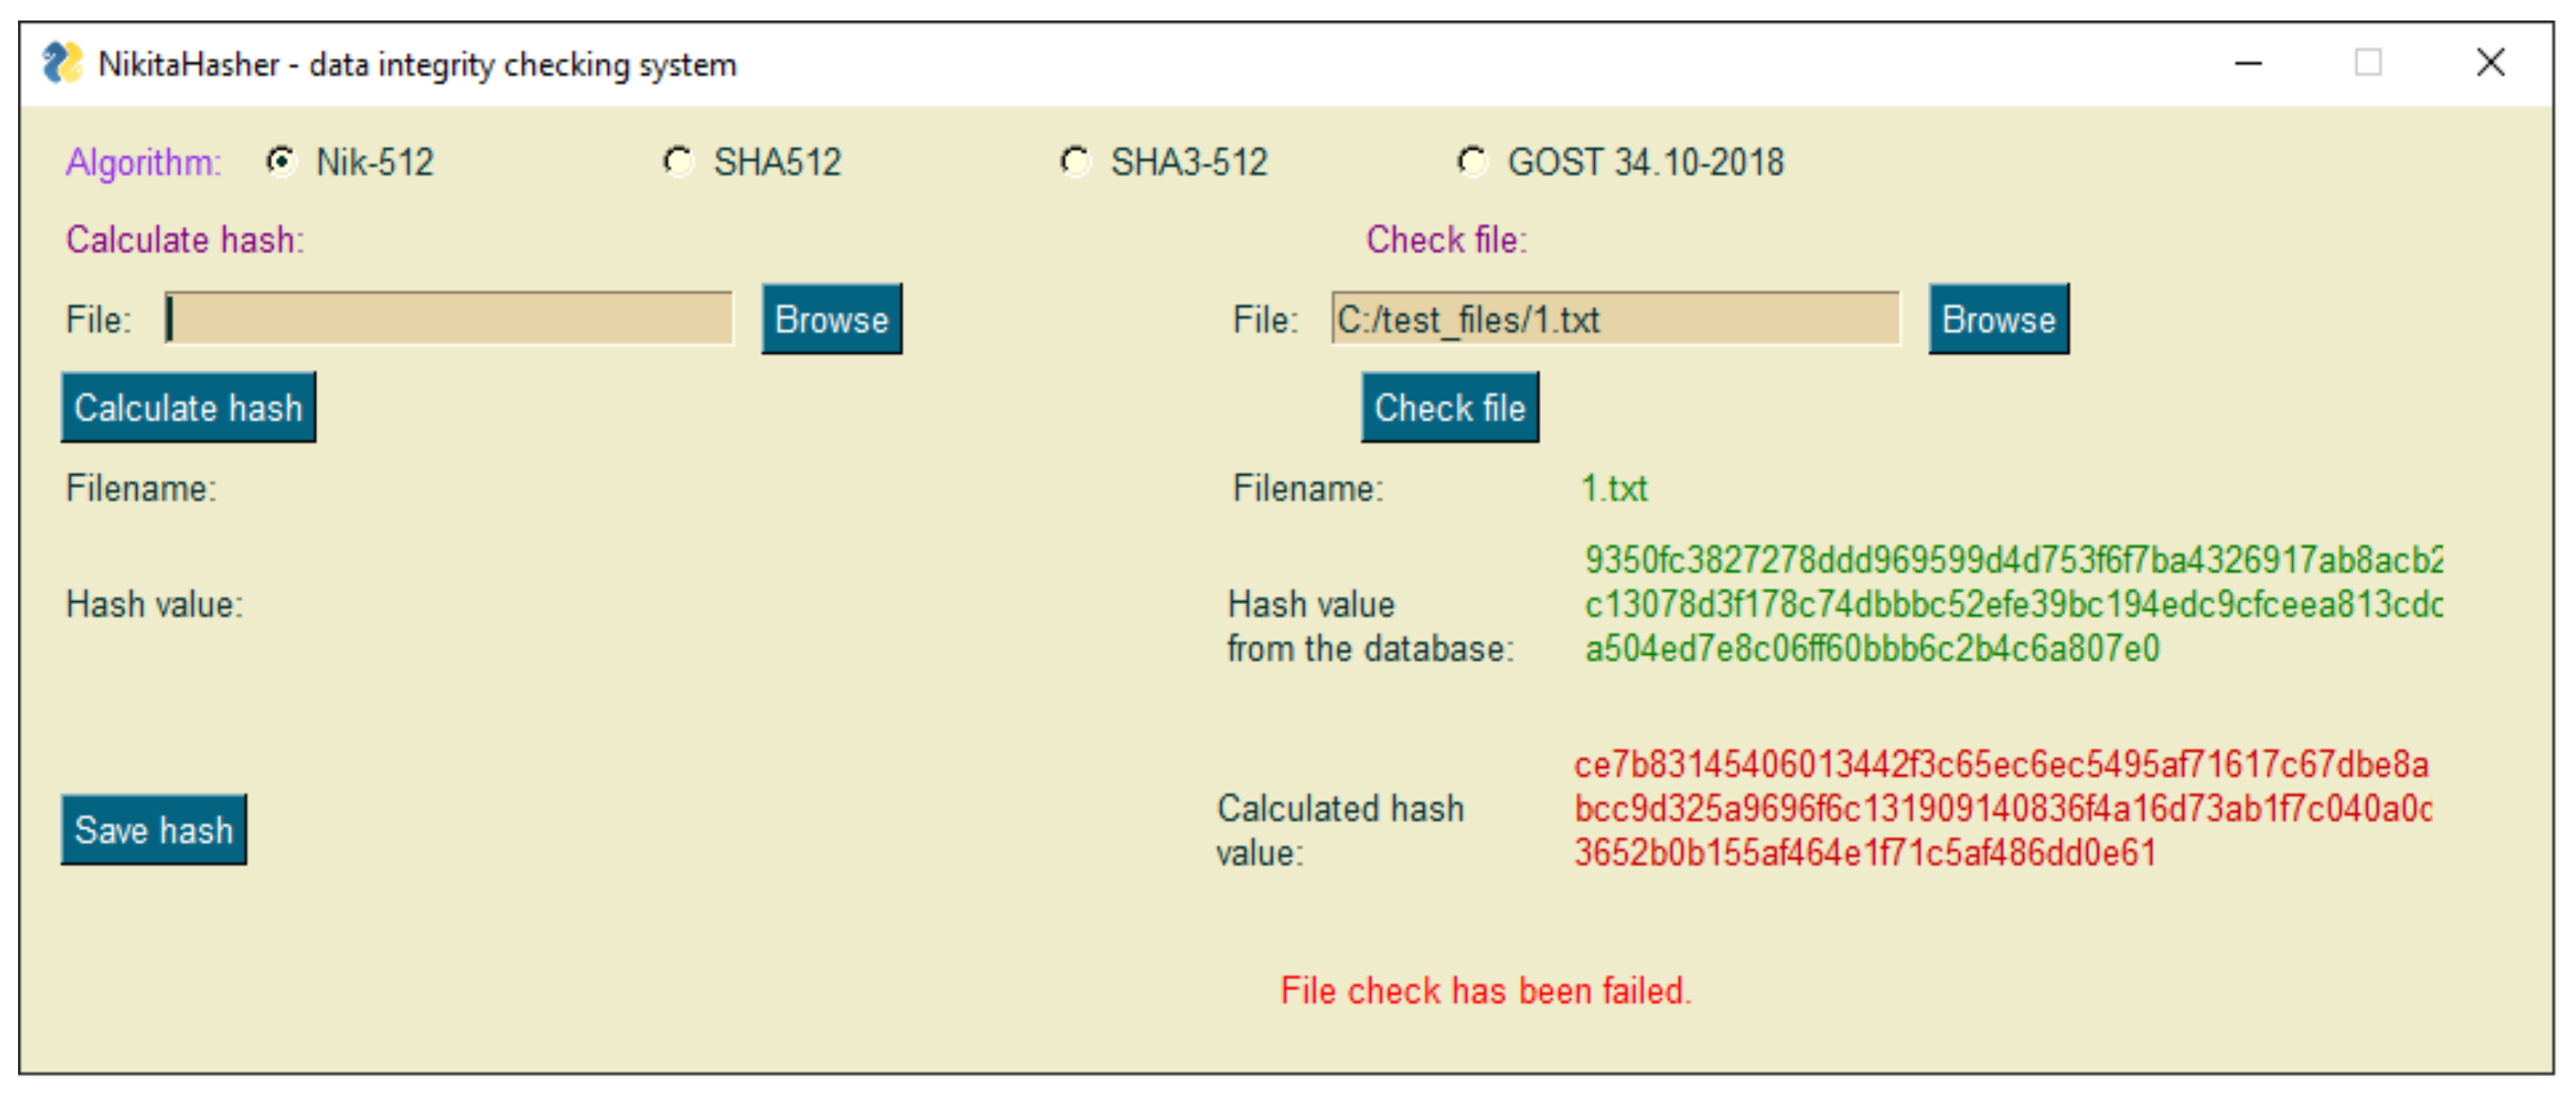This screenshot has width=2576, height=1096.
Task: Minimize the NikitaHasher window
Action: pyautogui.click(x=2248, y=64)
